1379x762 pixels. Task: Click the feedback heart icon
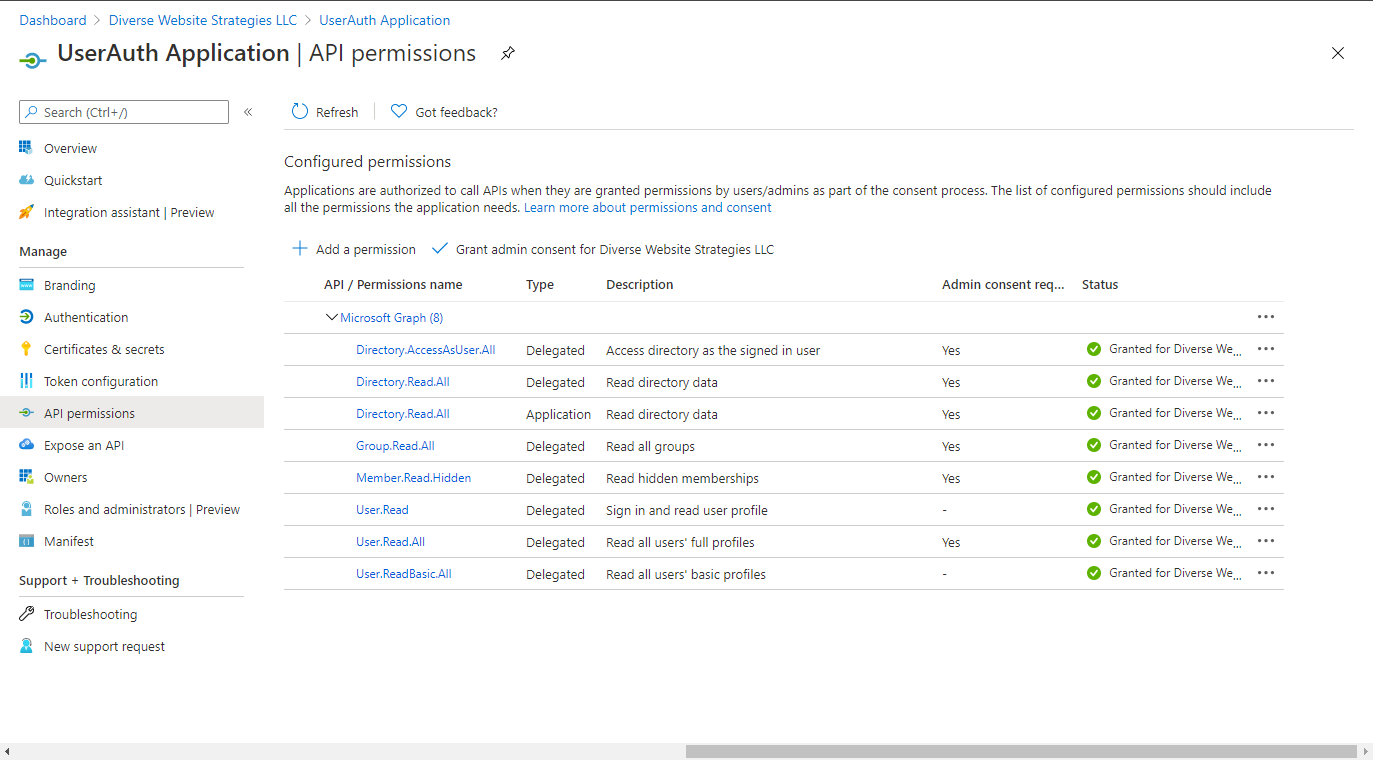399,112
